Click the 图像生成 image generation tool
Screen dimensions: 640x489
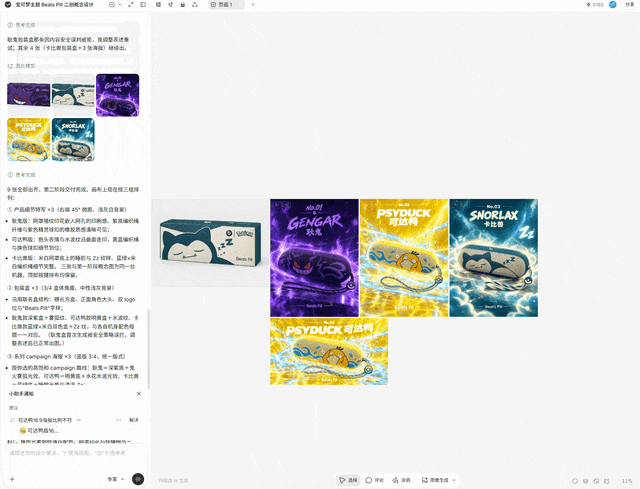tap(435, 480)
